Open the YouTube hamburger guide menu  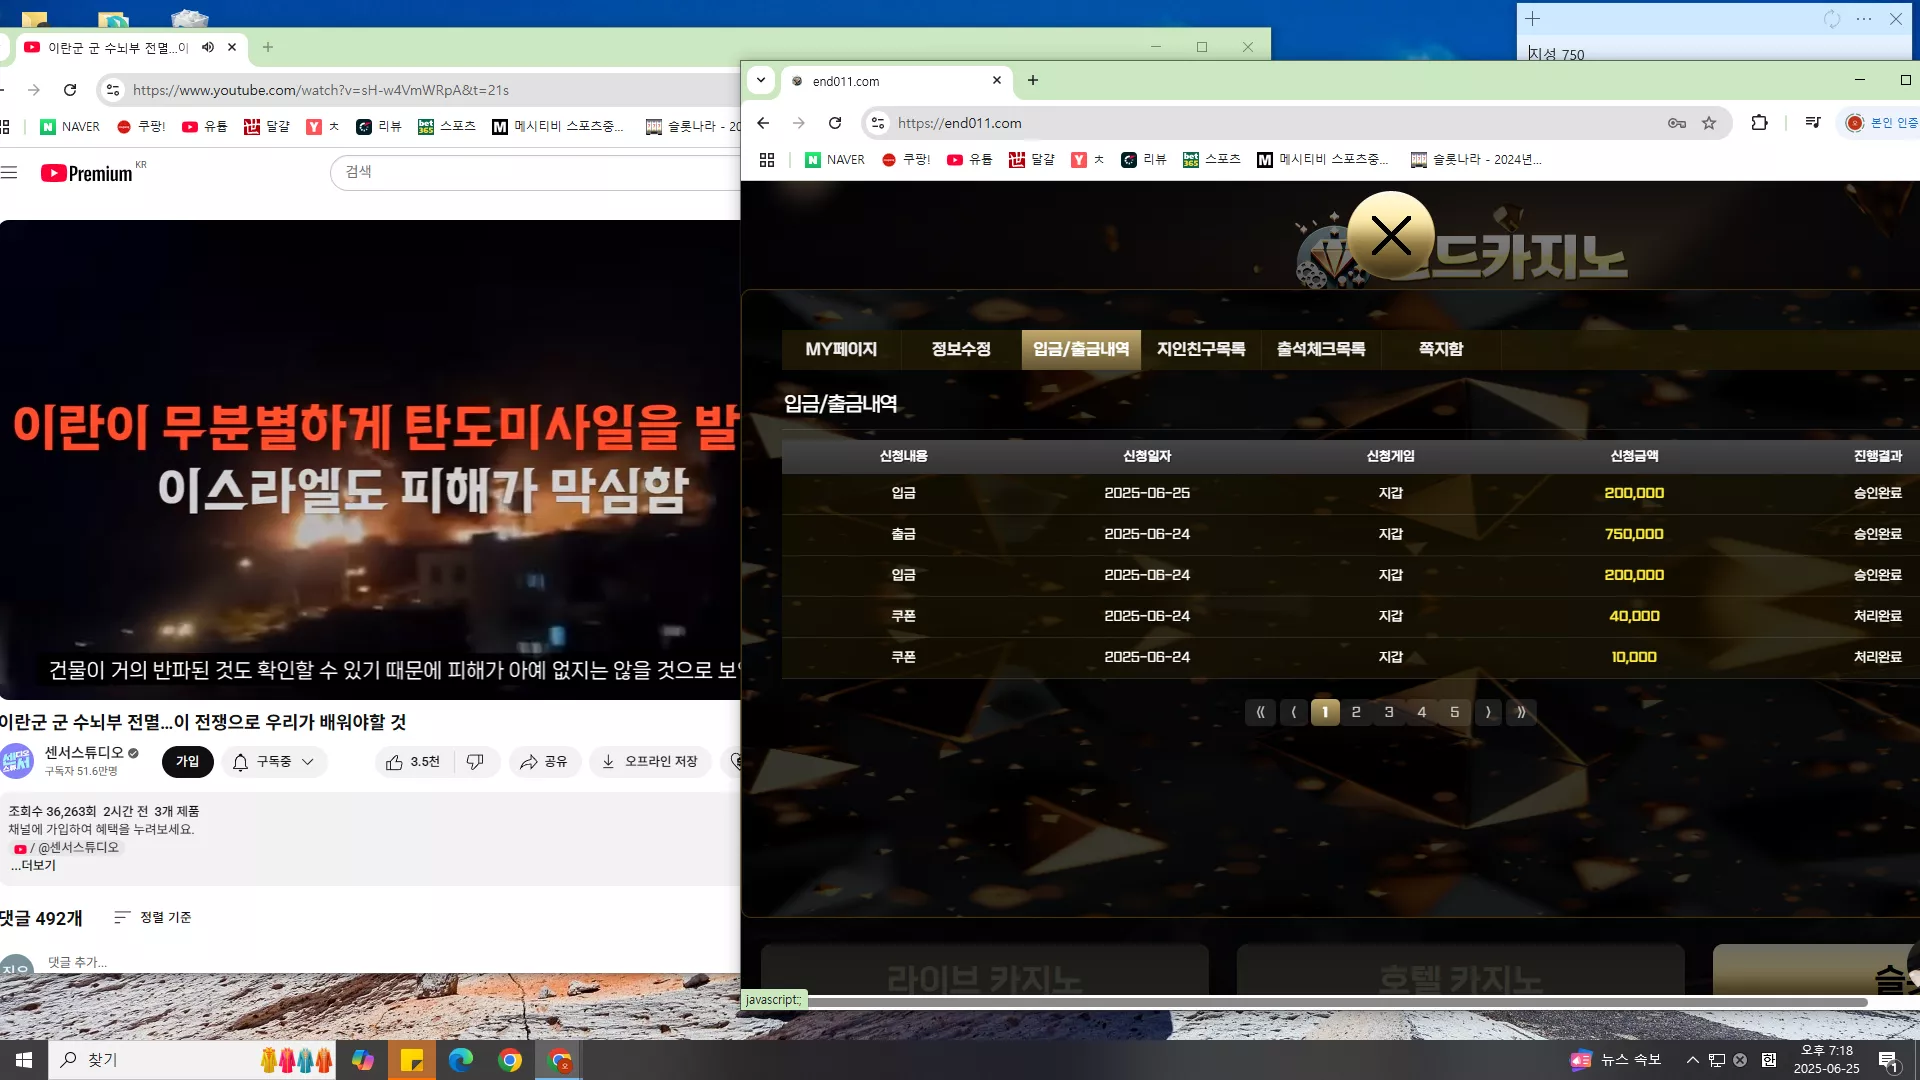click(9, 173)
